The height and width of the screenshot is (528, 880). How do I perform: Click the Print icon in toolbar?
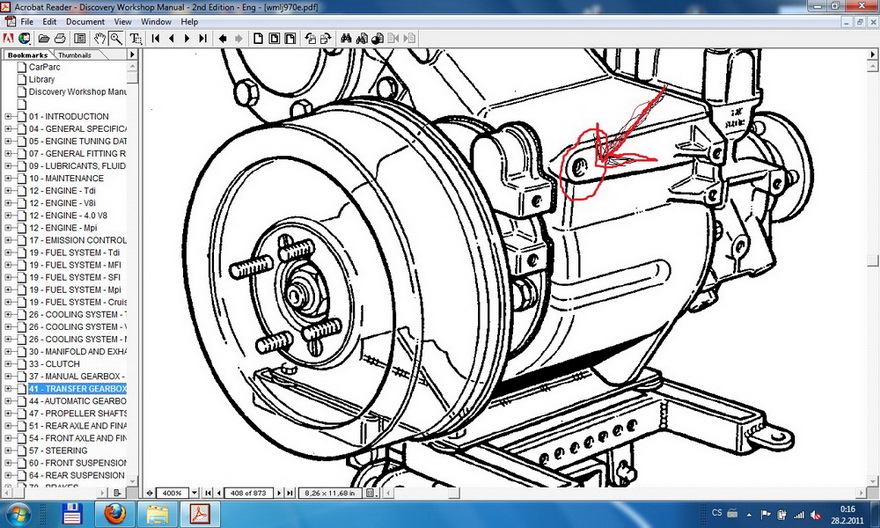[x=60, y=39]
